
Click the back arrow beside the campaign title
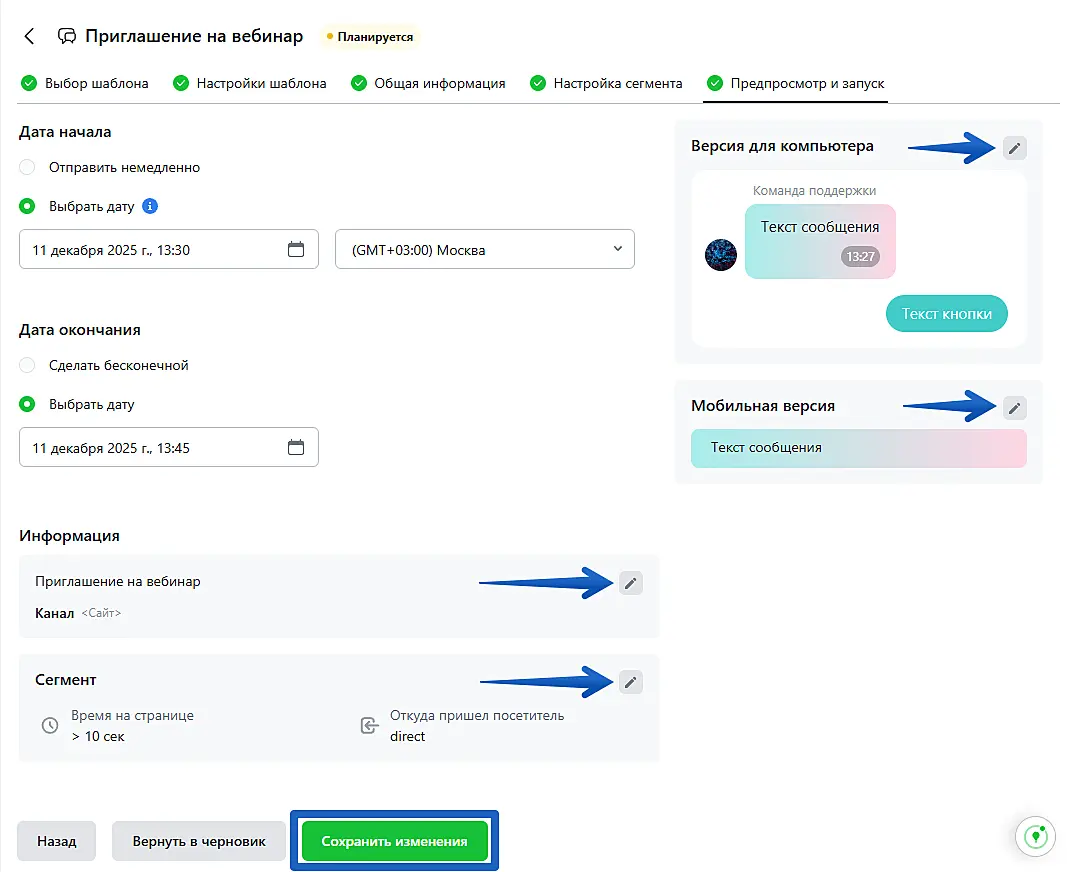click(29, 37)
